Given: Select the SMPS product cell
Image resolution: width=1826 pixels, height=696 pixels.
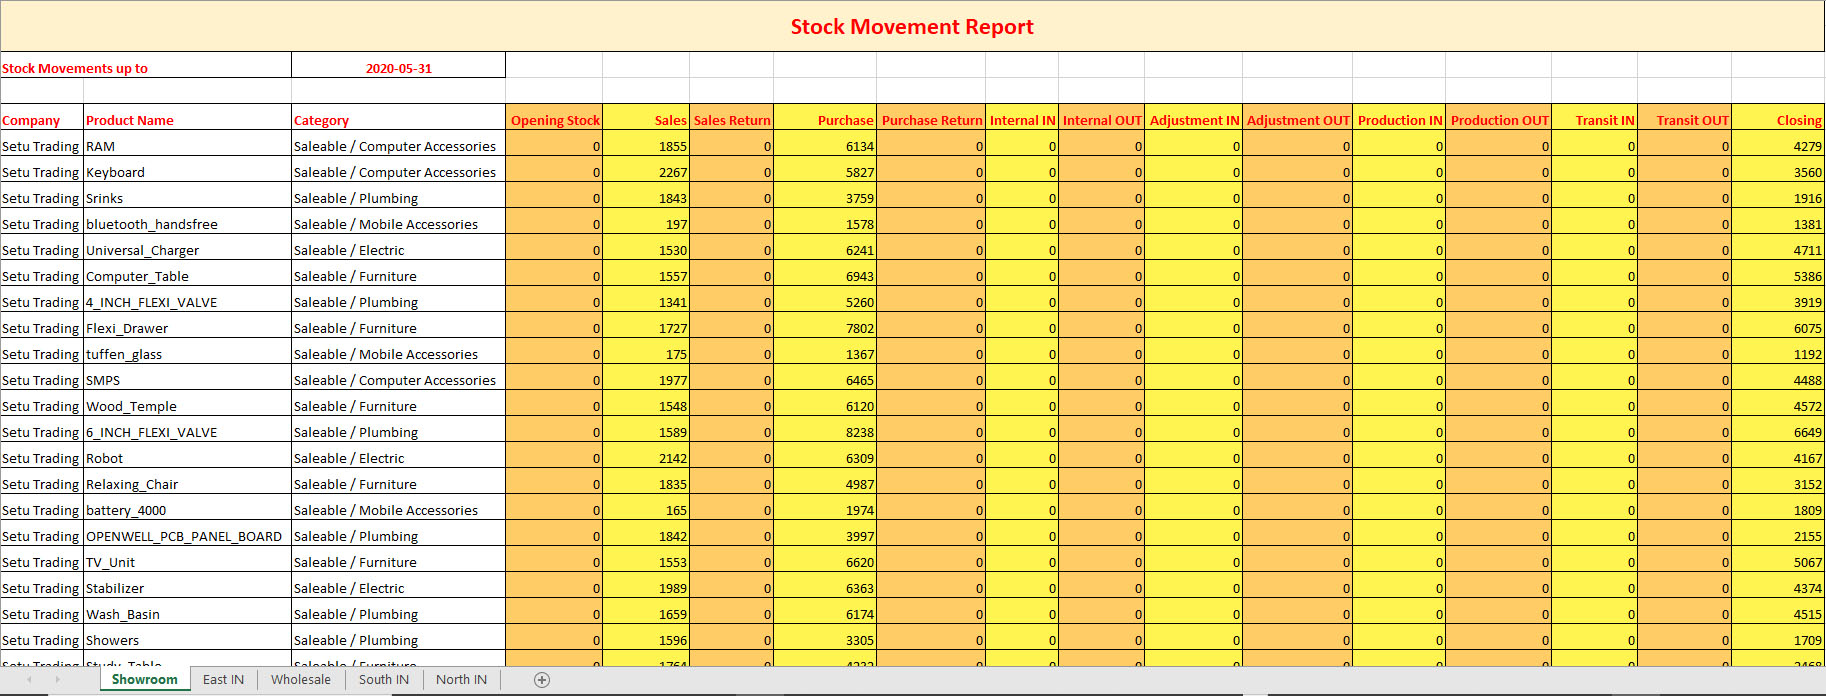Looking at the screenshot, I should click(x=187, y=377).
